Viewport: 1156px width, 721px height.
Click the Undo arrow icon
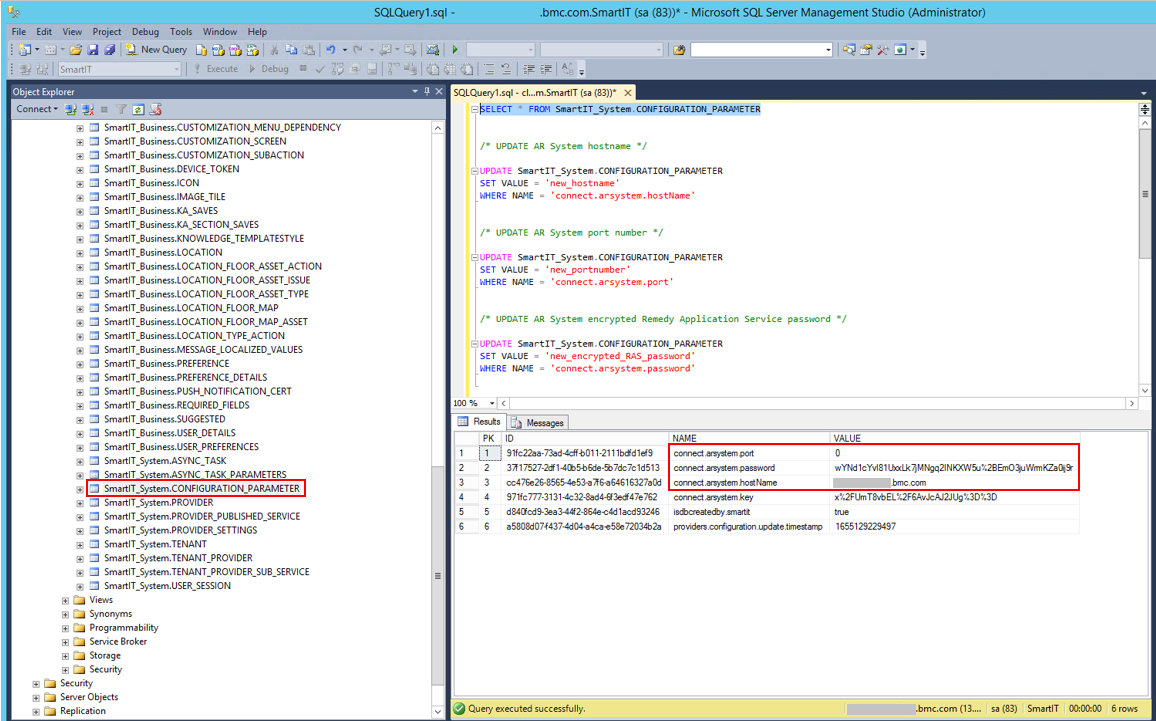331,50
